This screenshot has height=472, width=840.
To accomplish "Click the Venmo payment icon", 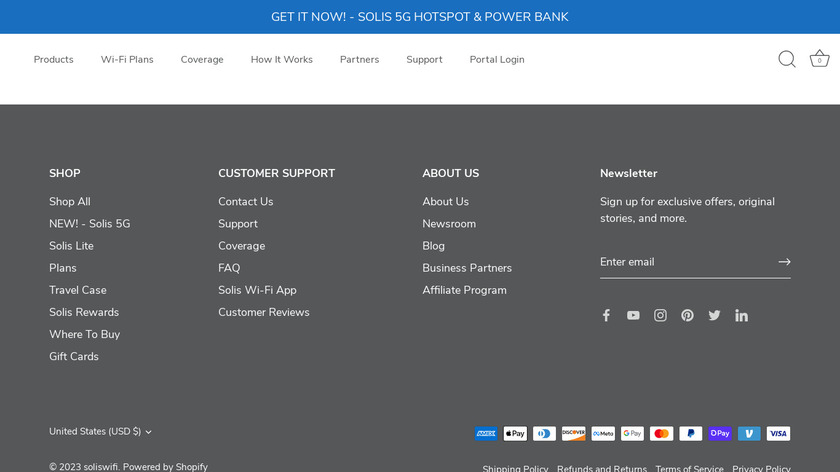I will coord(749,433).
